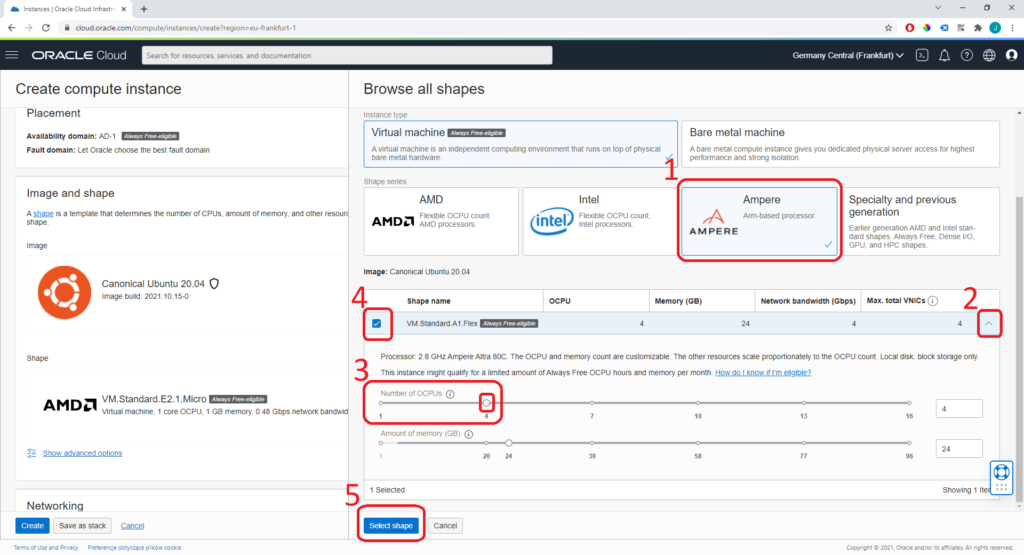Open the announcements bell icon
This screenshot has width=1024, height=555.
click(x=944, y=56)
